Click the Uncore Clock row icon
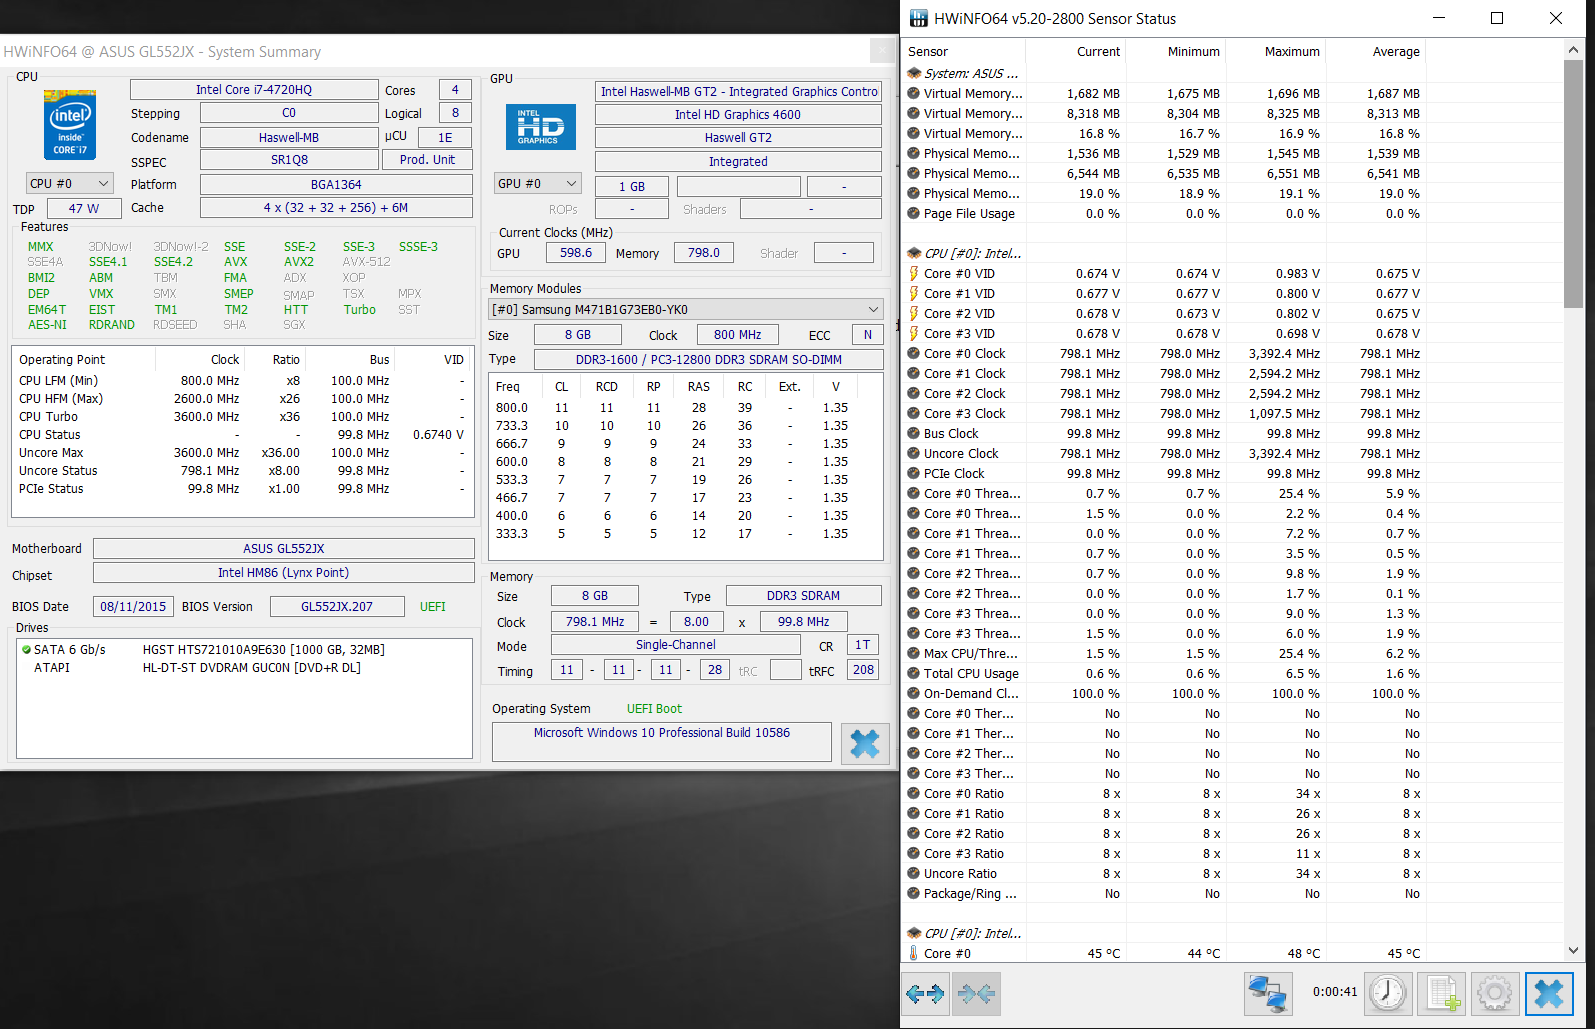The image size is (1595, 1029). point(914,453)
